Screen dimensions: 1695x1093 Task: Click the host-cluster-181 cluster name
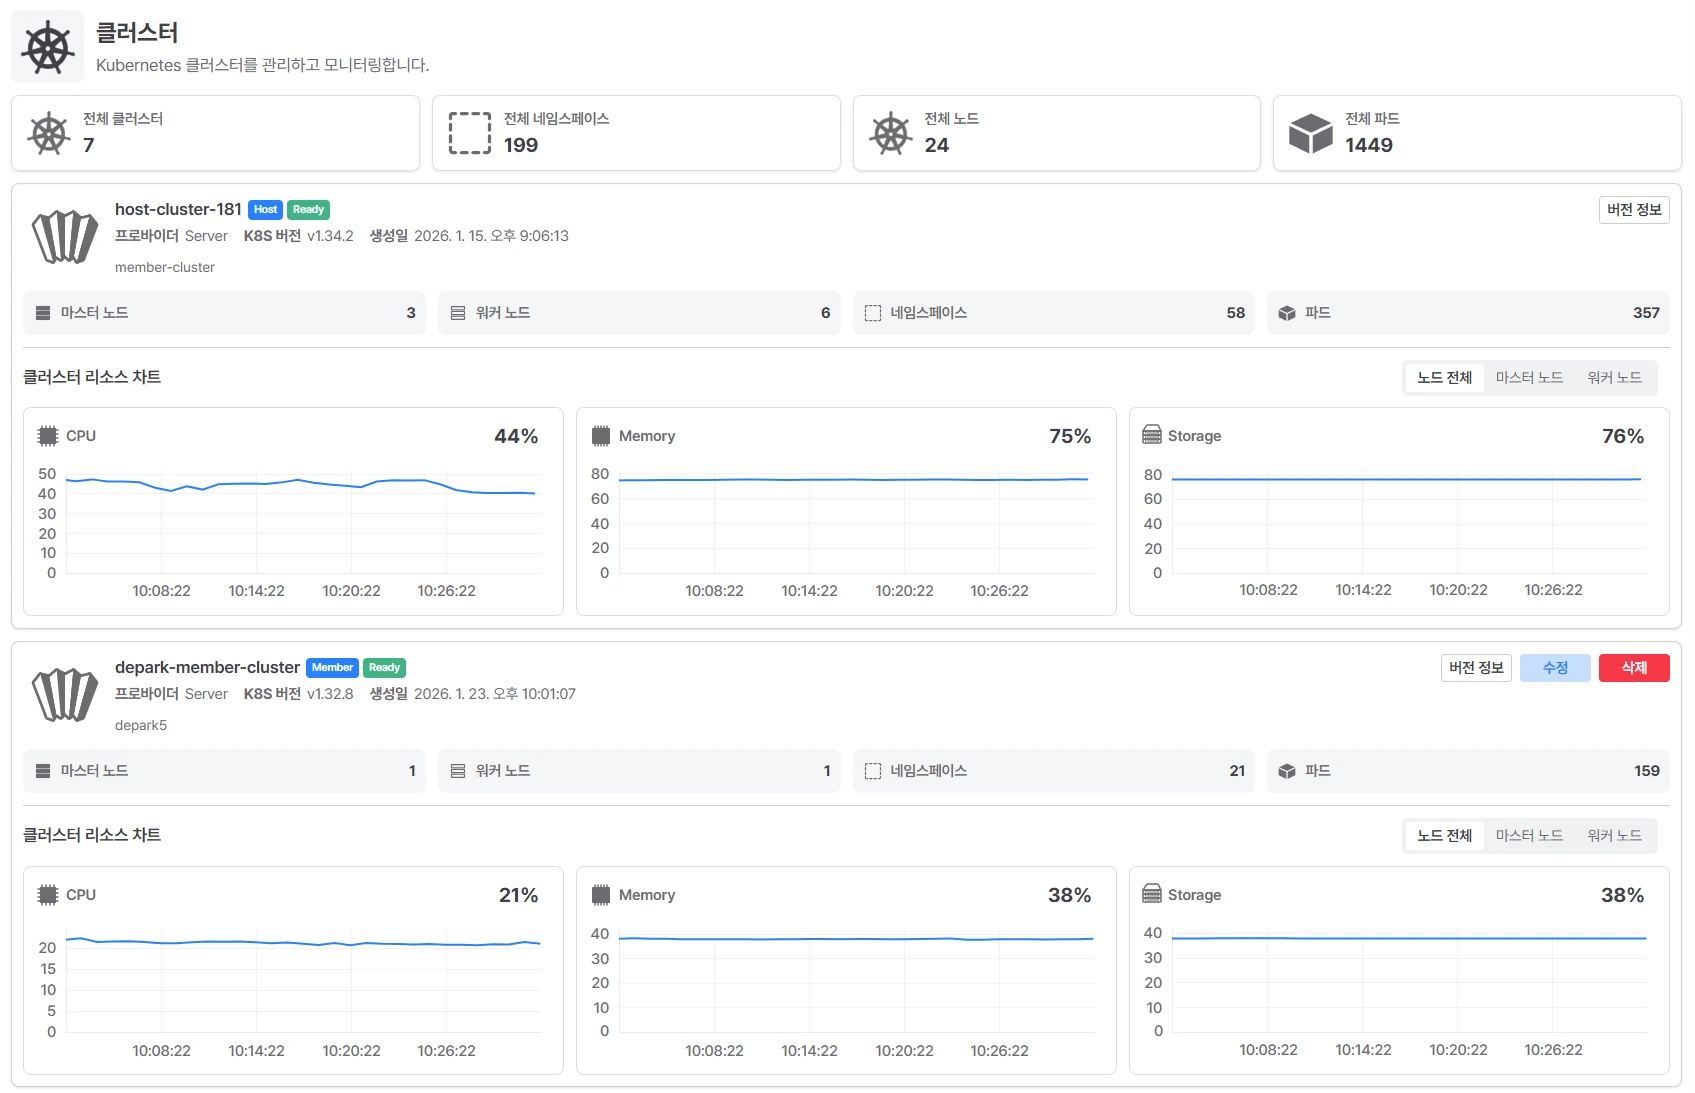[178, 209]
